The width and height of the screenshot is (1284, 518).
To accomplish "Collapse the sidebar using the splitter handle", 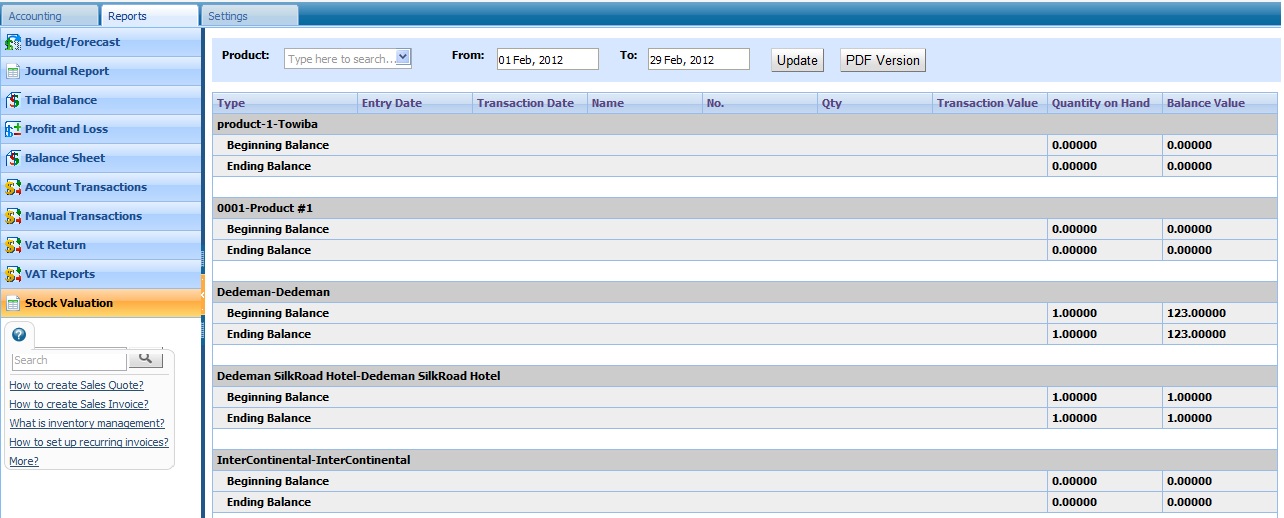I will [x=203, y=294].
